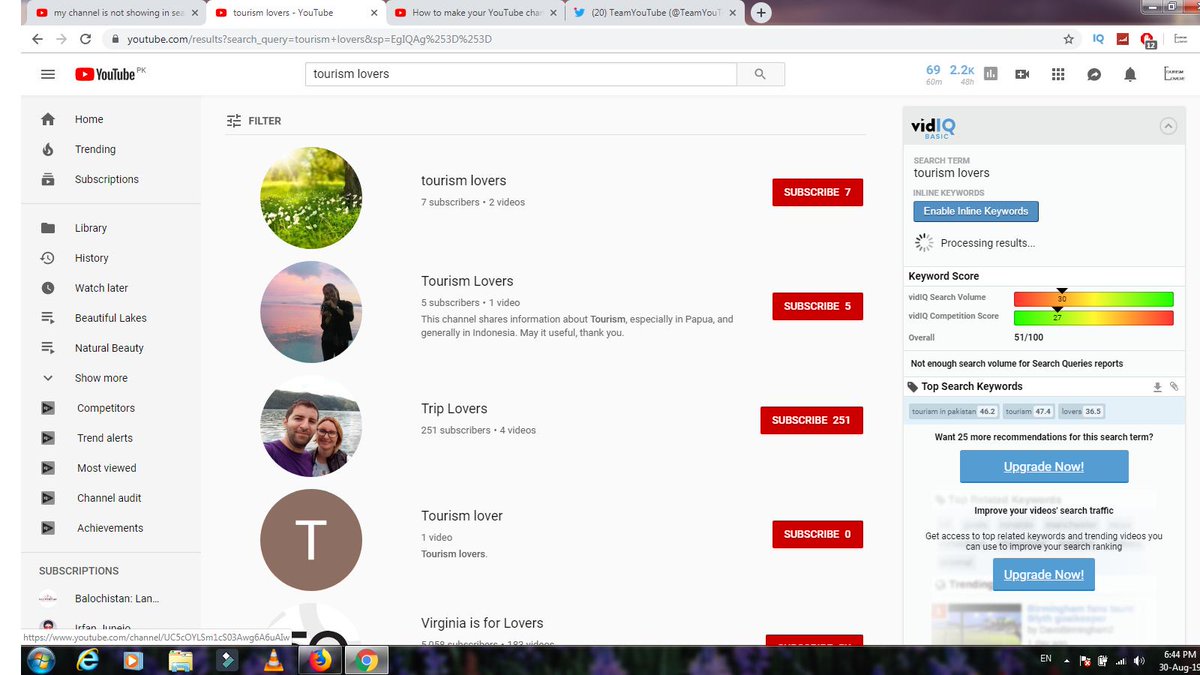Open the Windows Start menu
This screenshot has width=1200, height=675.
[41, 660]
